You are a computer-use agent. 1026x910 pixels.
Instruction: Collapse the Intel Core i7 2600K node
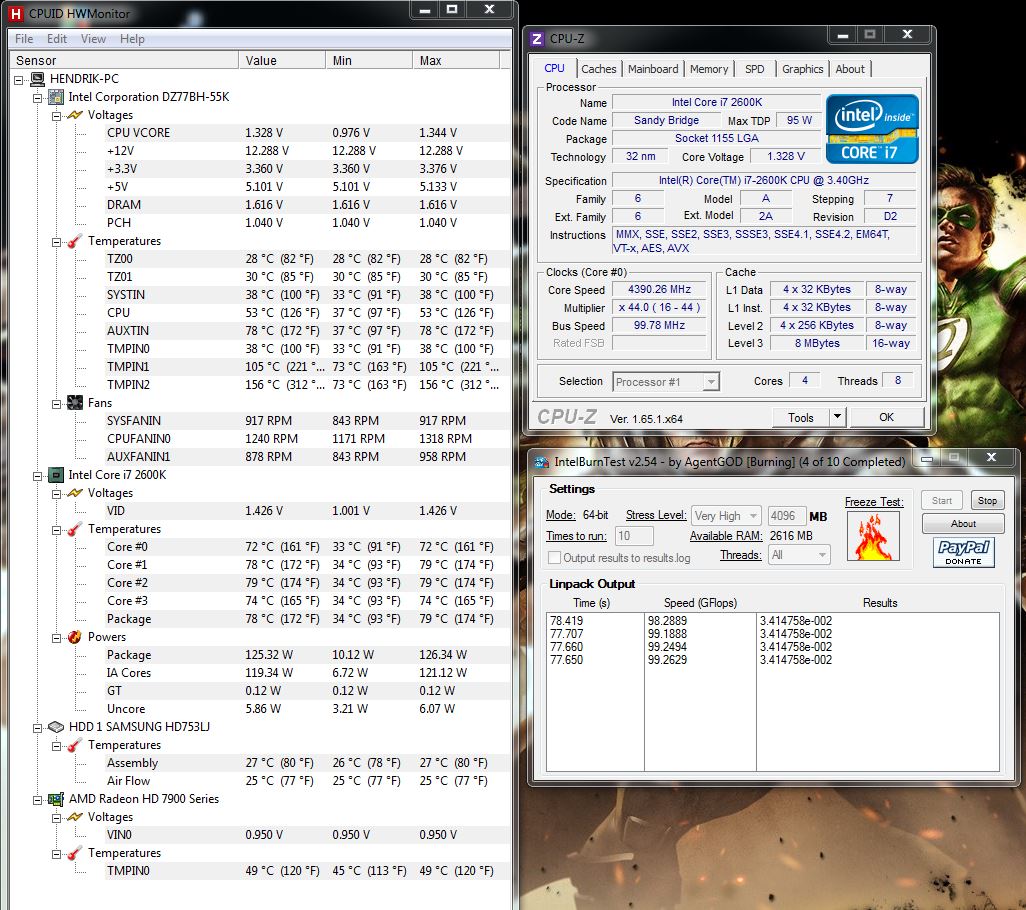tap(37, 476)
